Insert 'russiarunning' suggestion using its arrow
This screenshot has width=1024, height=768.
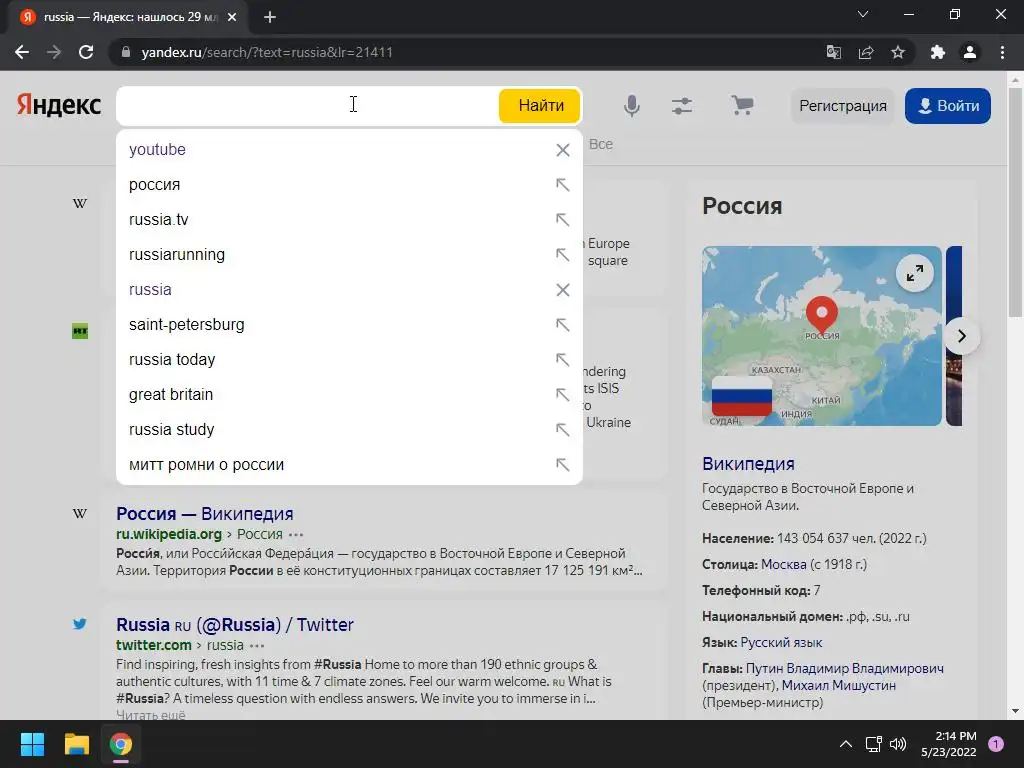[562, 255]
